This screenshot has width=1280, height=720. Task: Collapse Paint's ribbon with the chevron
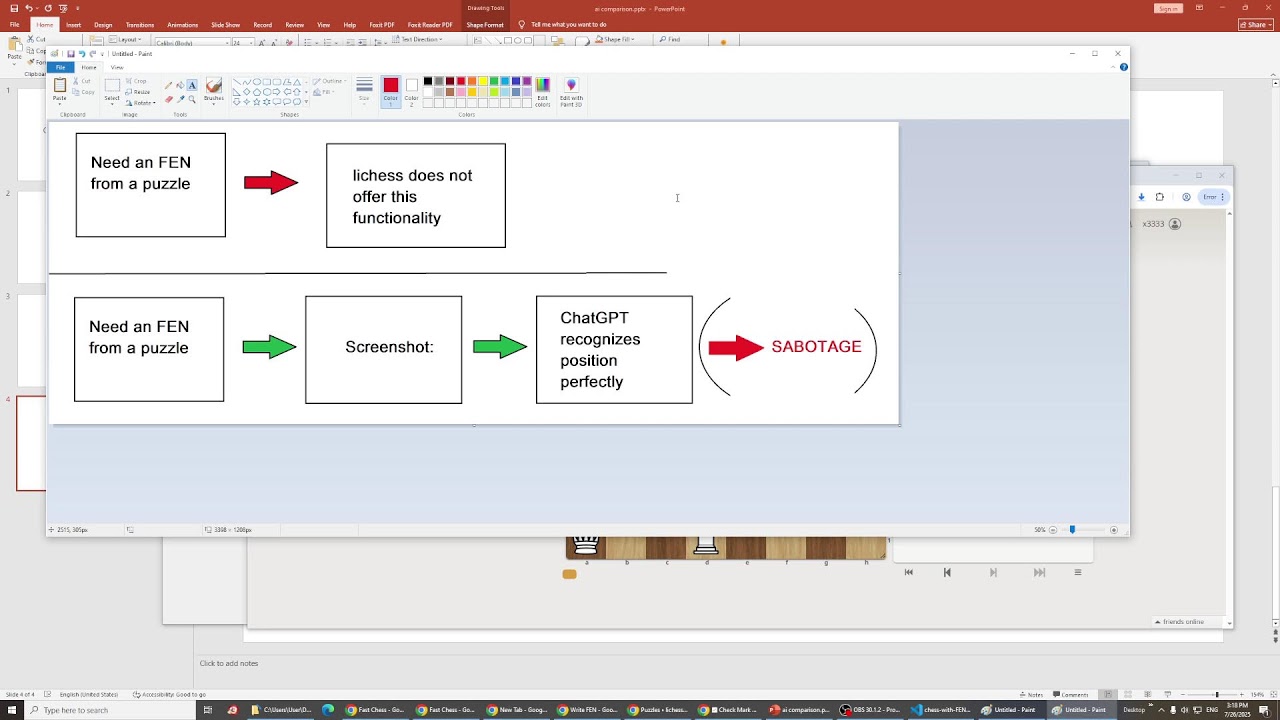[x=1112, y=67]
